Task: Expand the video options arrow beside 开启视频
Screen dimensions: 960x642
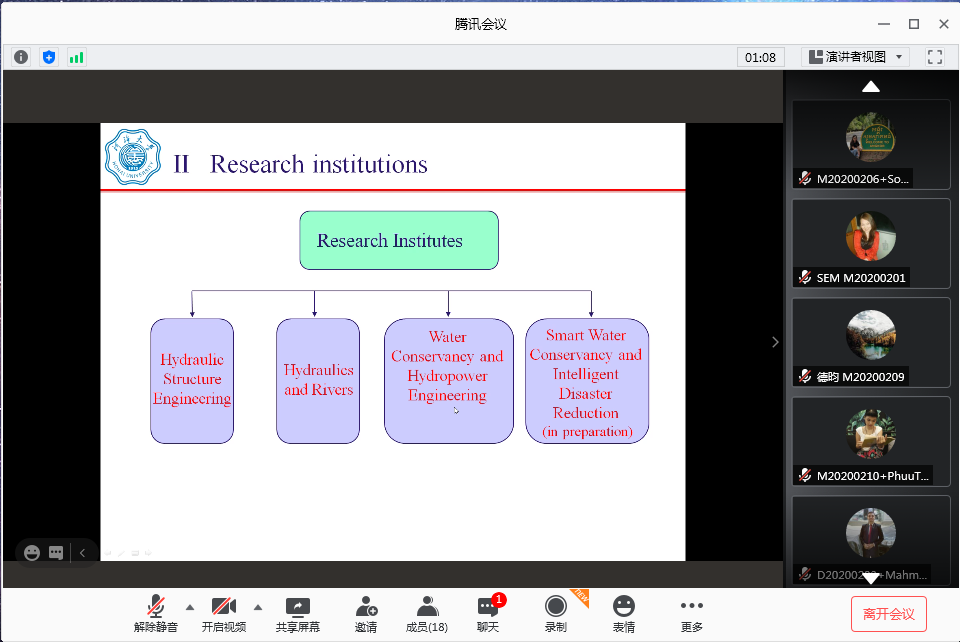Action: [258, 607]
